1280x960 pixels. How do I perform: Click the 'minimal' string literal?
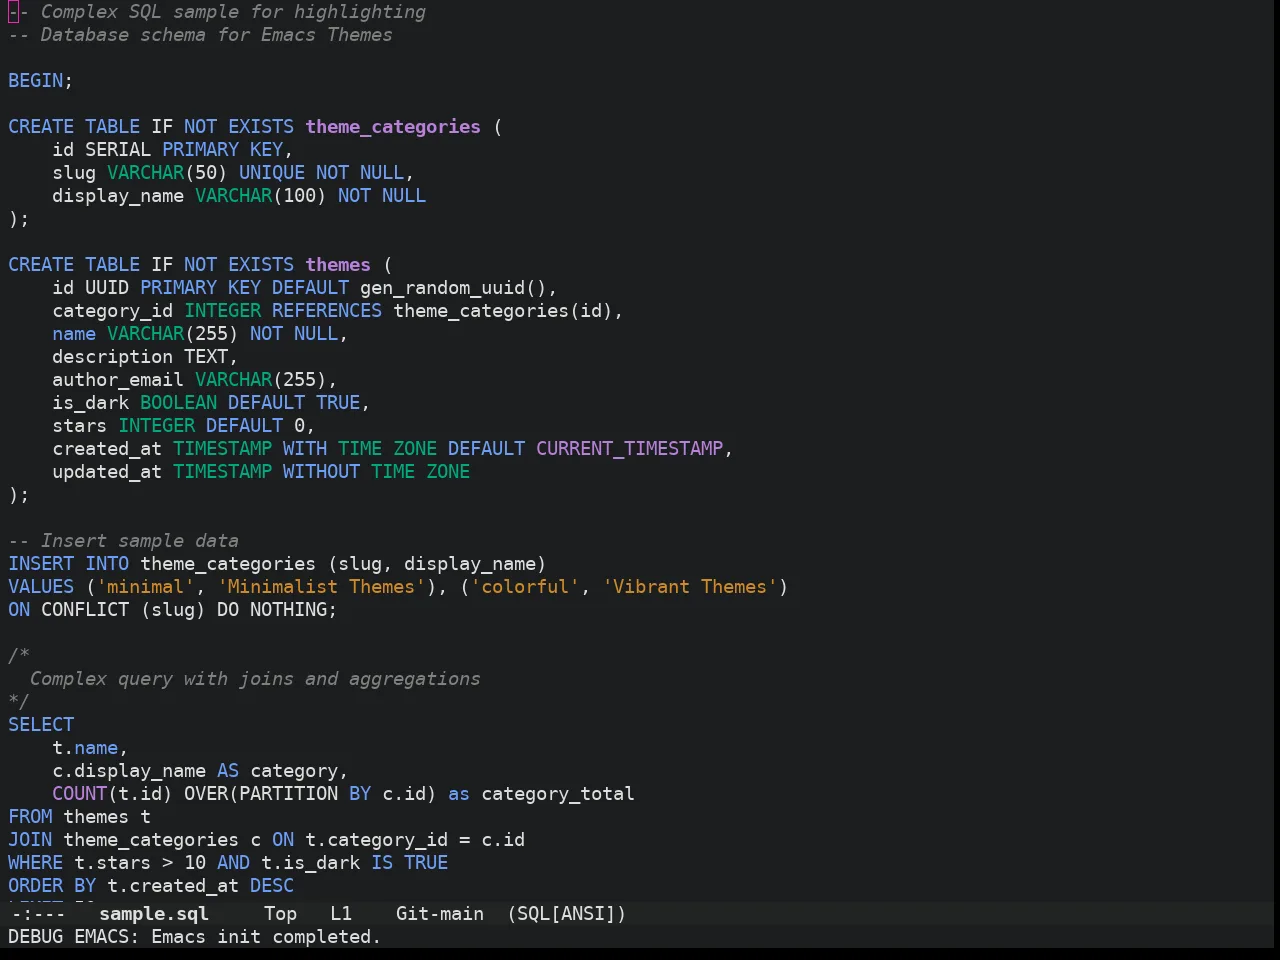(x=145, y=586)
